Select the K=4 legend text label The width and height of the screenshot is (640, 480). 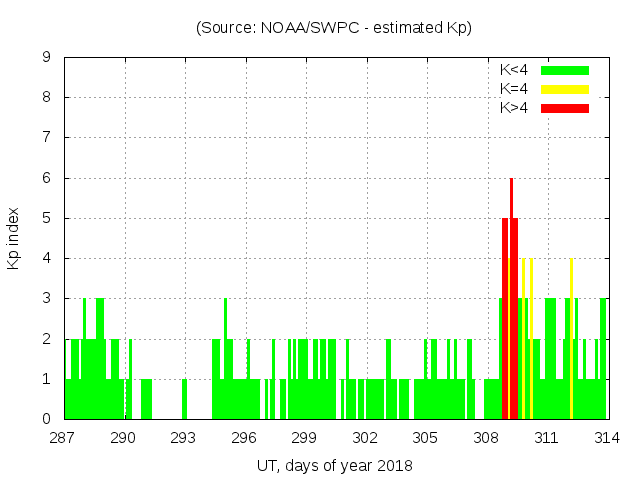pyautogui.click(x=514, y=89)
